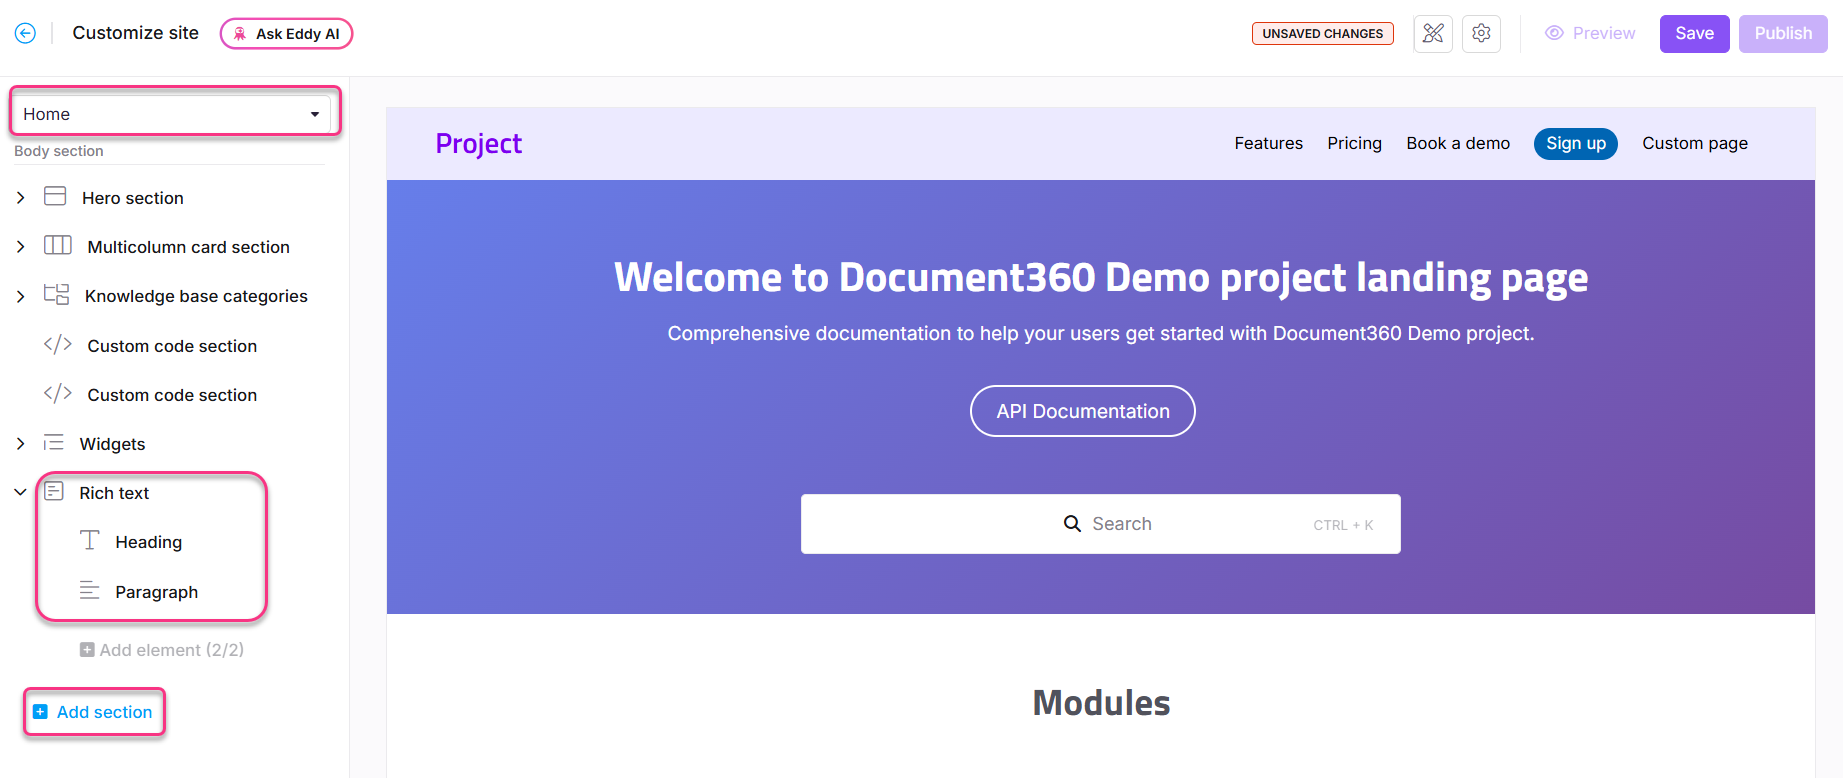Viewport: 1843px width, 778px height.
Task: Click the Hero section layout icon
Action: [55, 196]
